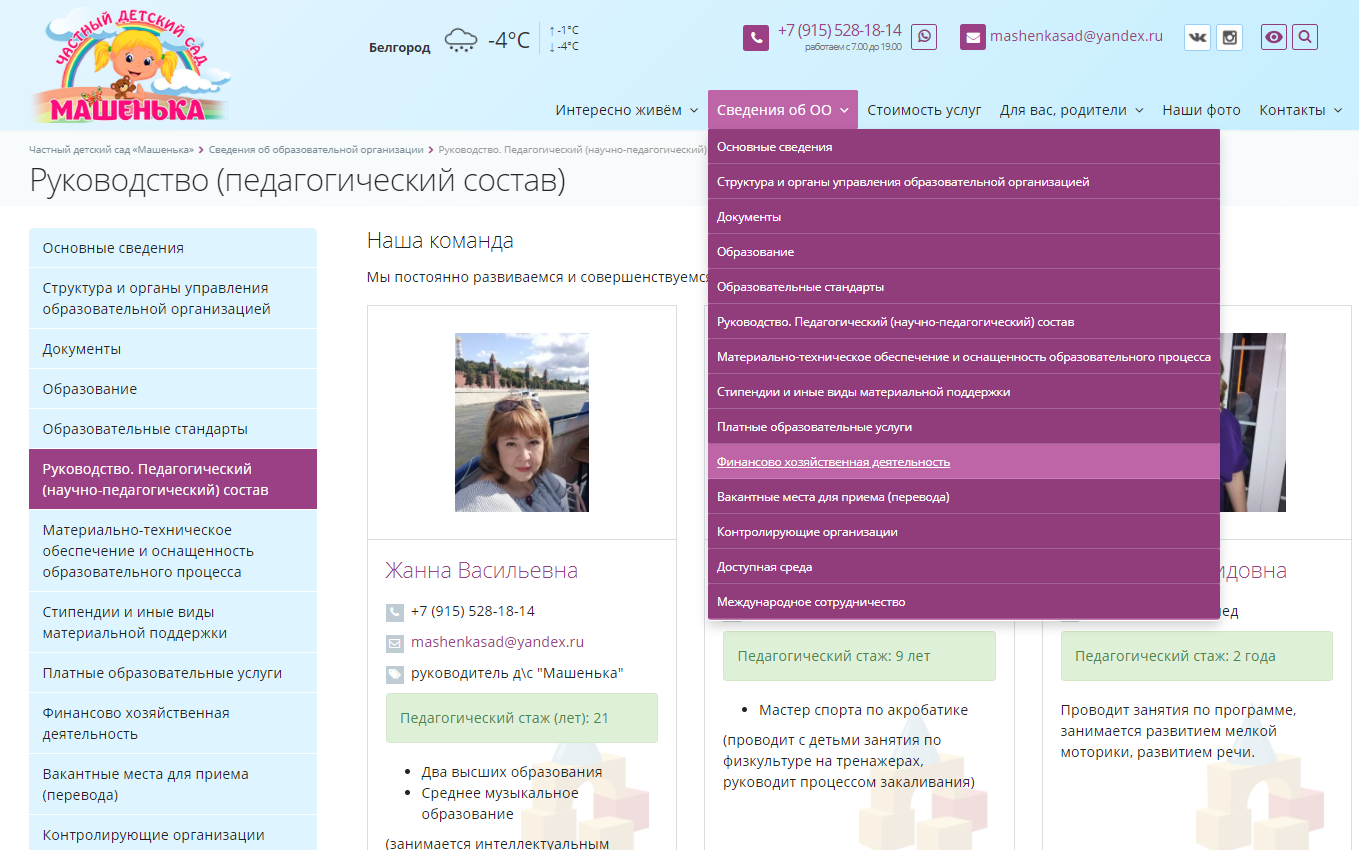Expand the Для вас, родители dropdown
Screen dimensions: 1359x850
coord(1071,110)
